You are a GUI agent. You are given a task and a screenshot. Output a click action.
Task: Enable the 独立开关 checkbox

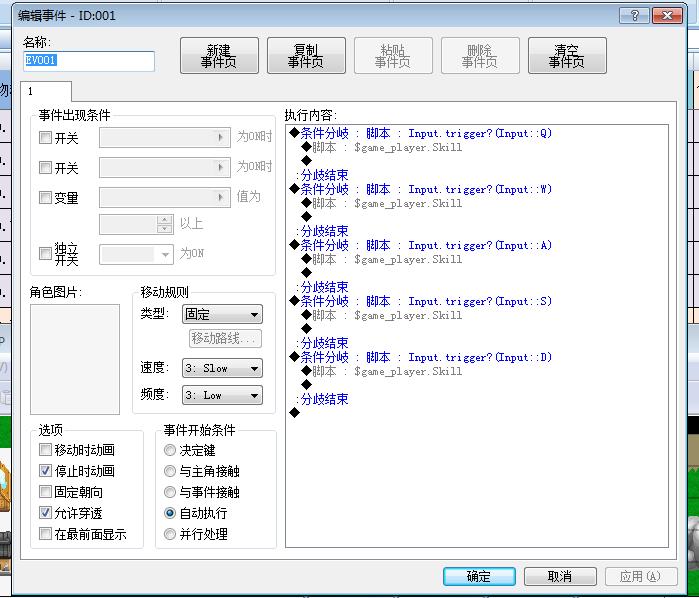[x=45, y=254]
